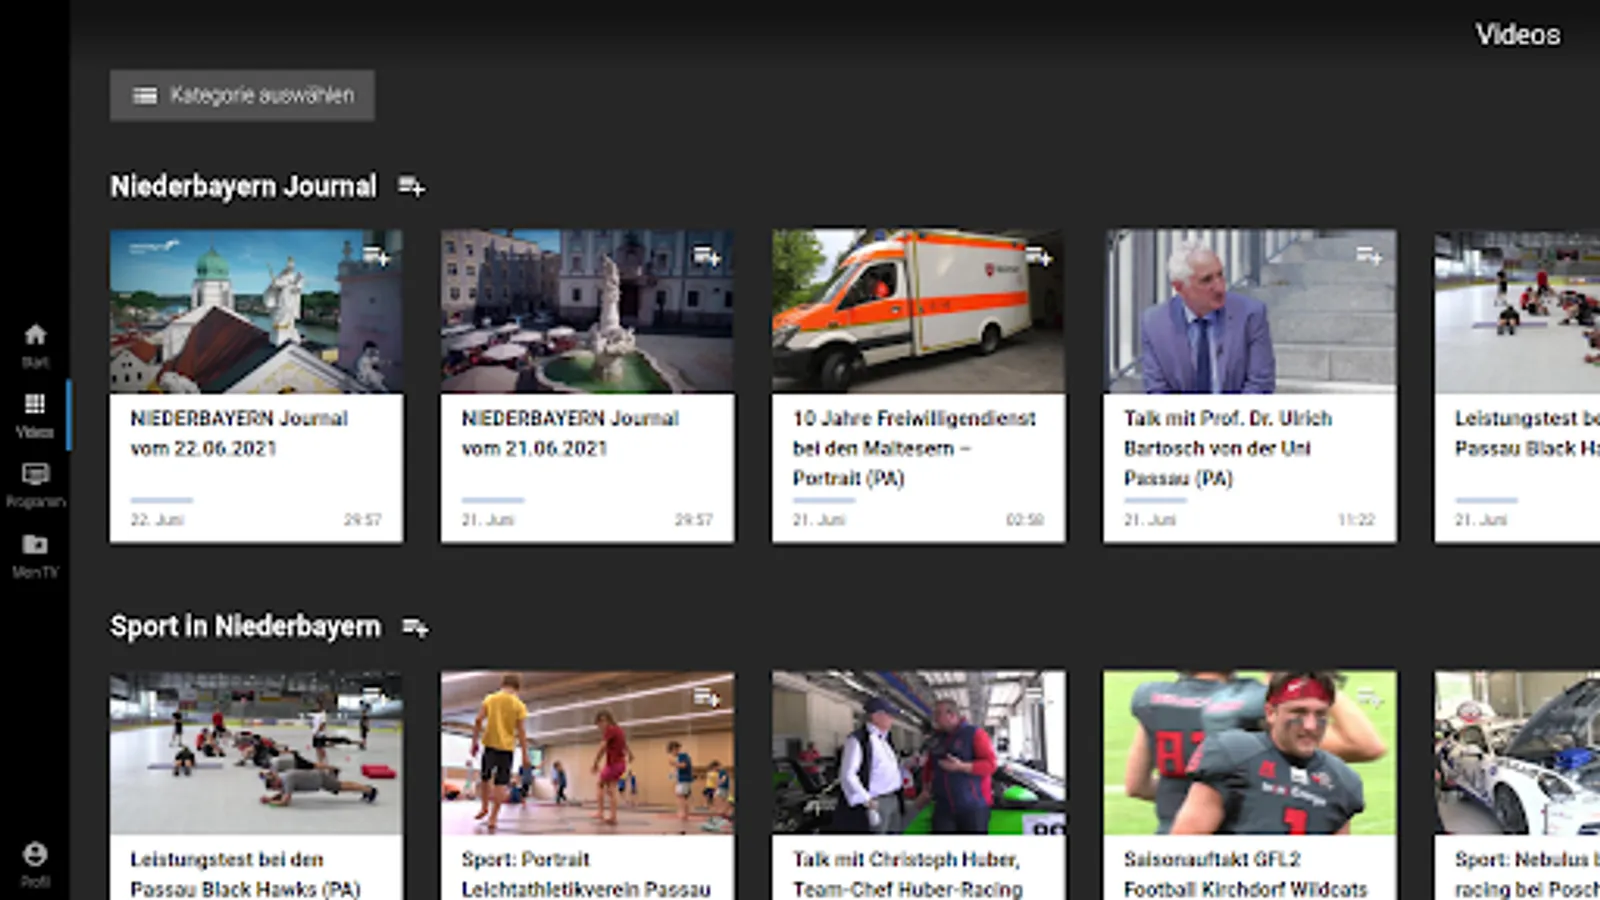This screenshot has width=1600, height=900.
Task: Open the Kategorie auswählen category selector
Action: (243, 95)
